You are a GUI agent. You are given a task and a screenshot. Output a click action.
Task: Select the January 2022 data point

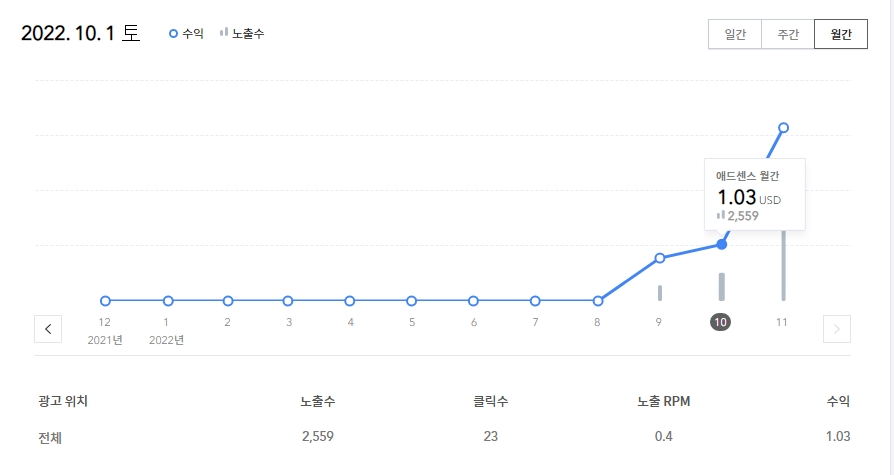(168, 301)
